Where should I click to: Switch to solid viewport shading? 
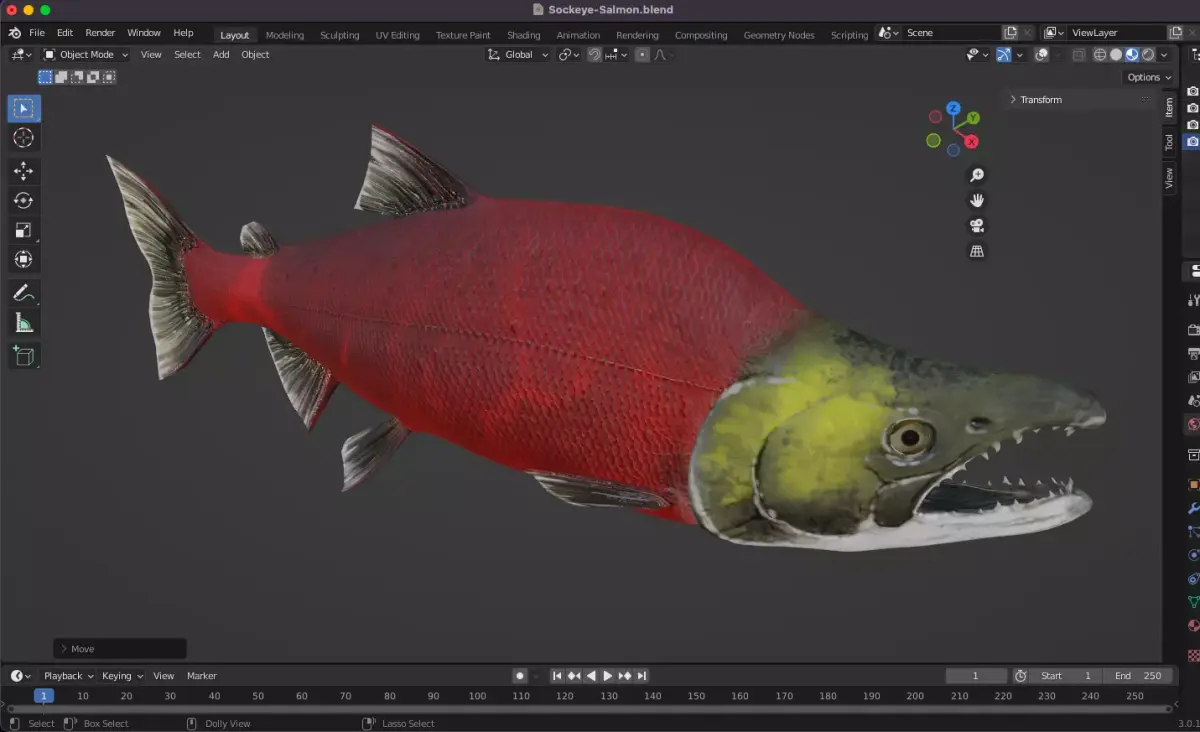[1116, 55]
